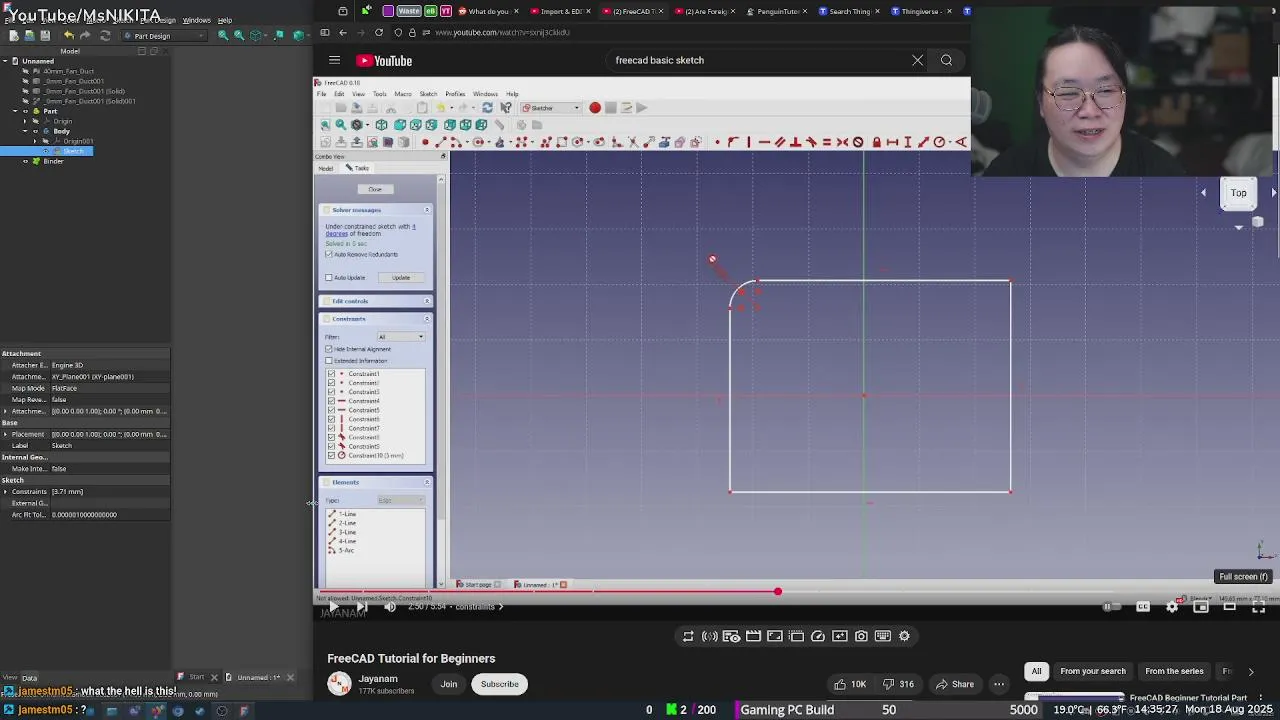Click the Save document icon in FreeCAD toolbar
Screen dimensions: 1280x720
coord(45,36)
